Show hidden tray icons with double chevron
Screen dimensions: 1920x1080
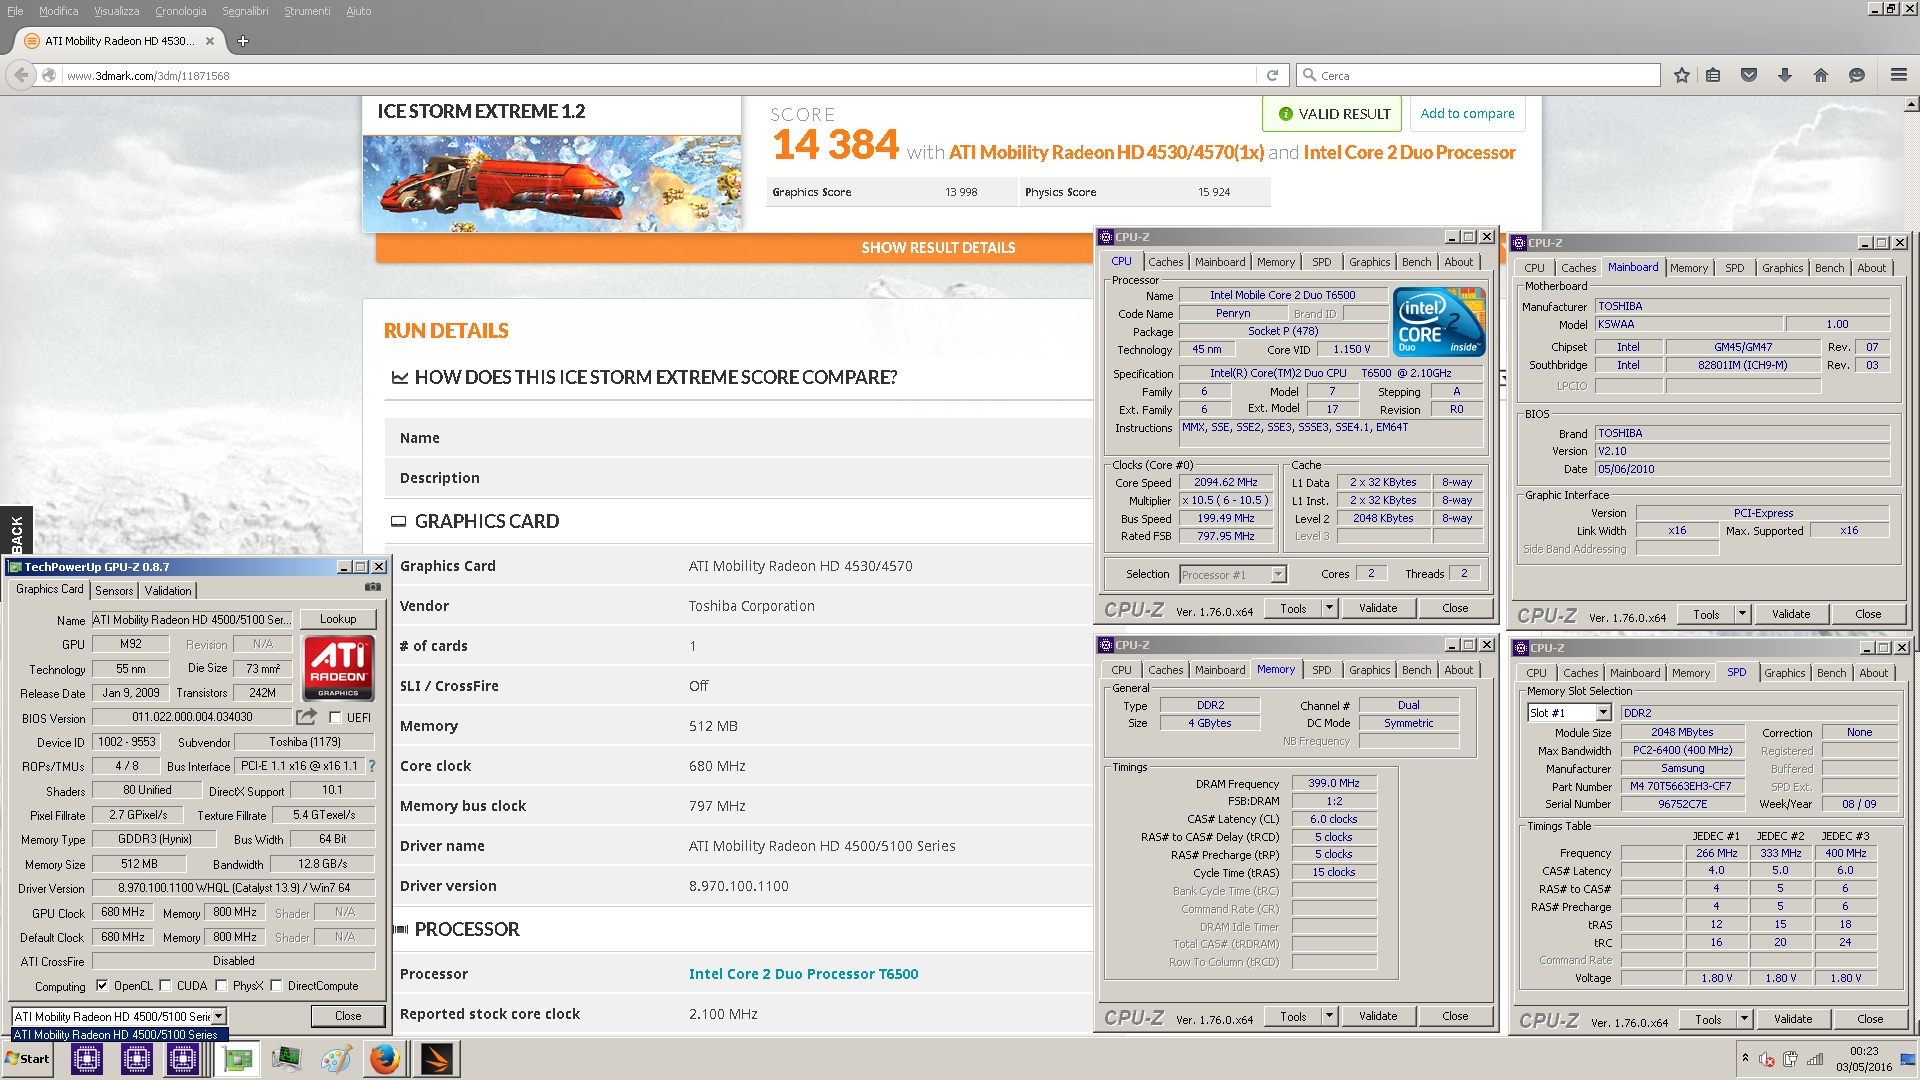click(x=1745, y=1058)
